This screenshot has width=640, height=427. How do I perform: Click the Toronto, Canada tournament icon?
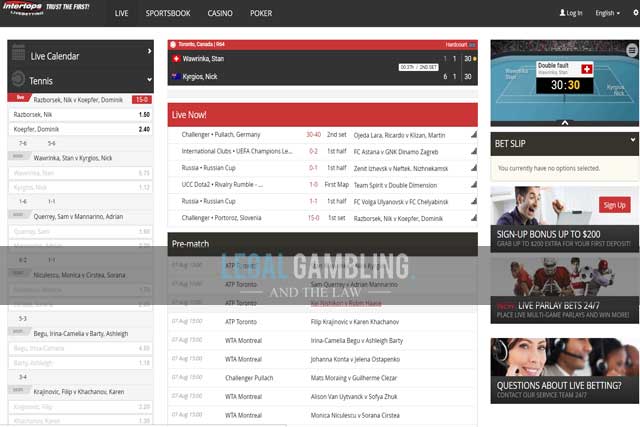tap(173, 44)
